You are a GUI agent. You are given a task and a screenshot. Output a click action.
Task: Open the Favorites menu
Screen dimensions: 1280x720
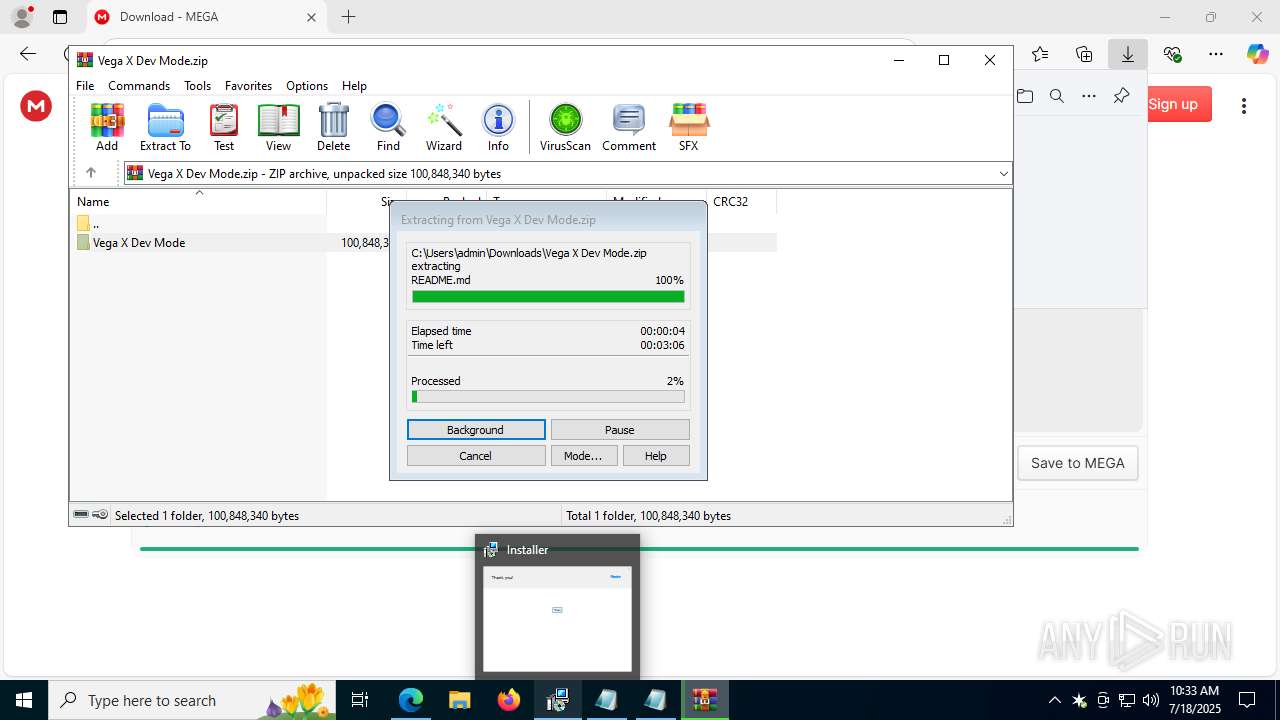point(248,86)
